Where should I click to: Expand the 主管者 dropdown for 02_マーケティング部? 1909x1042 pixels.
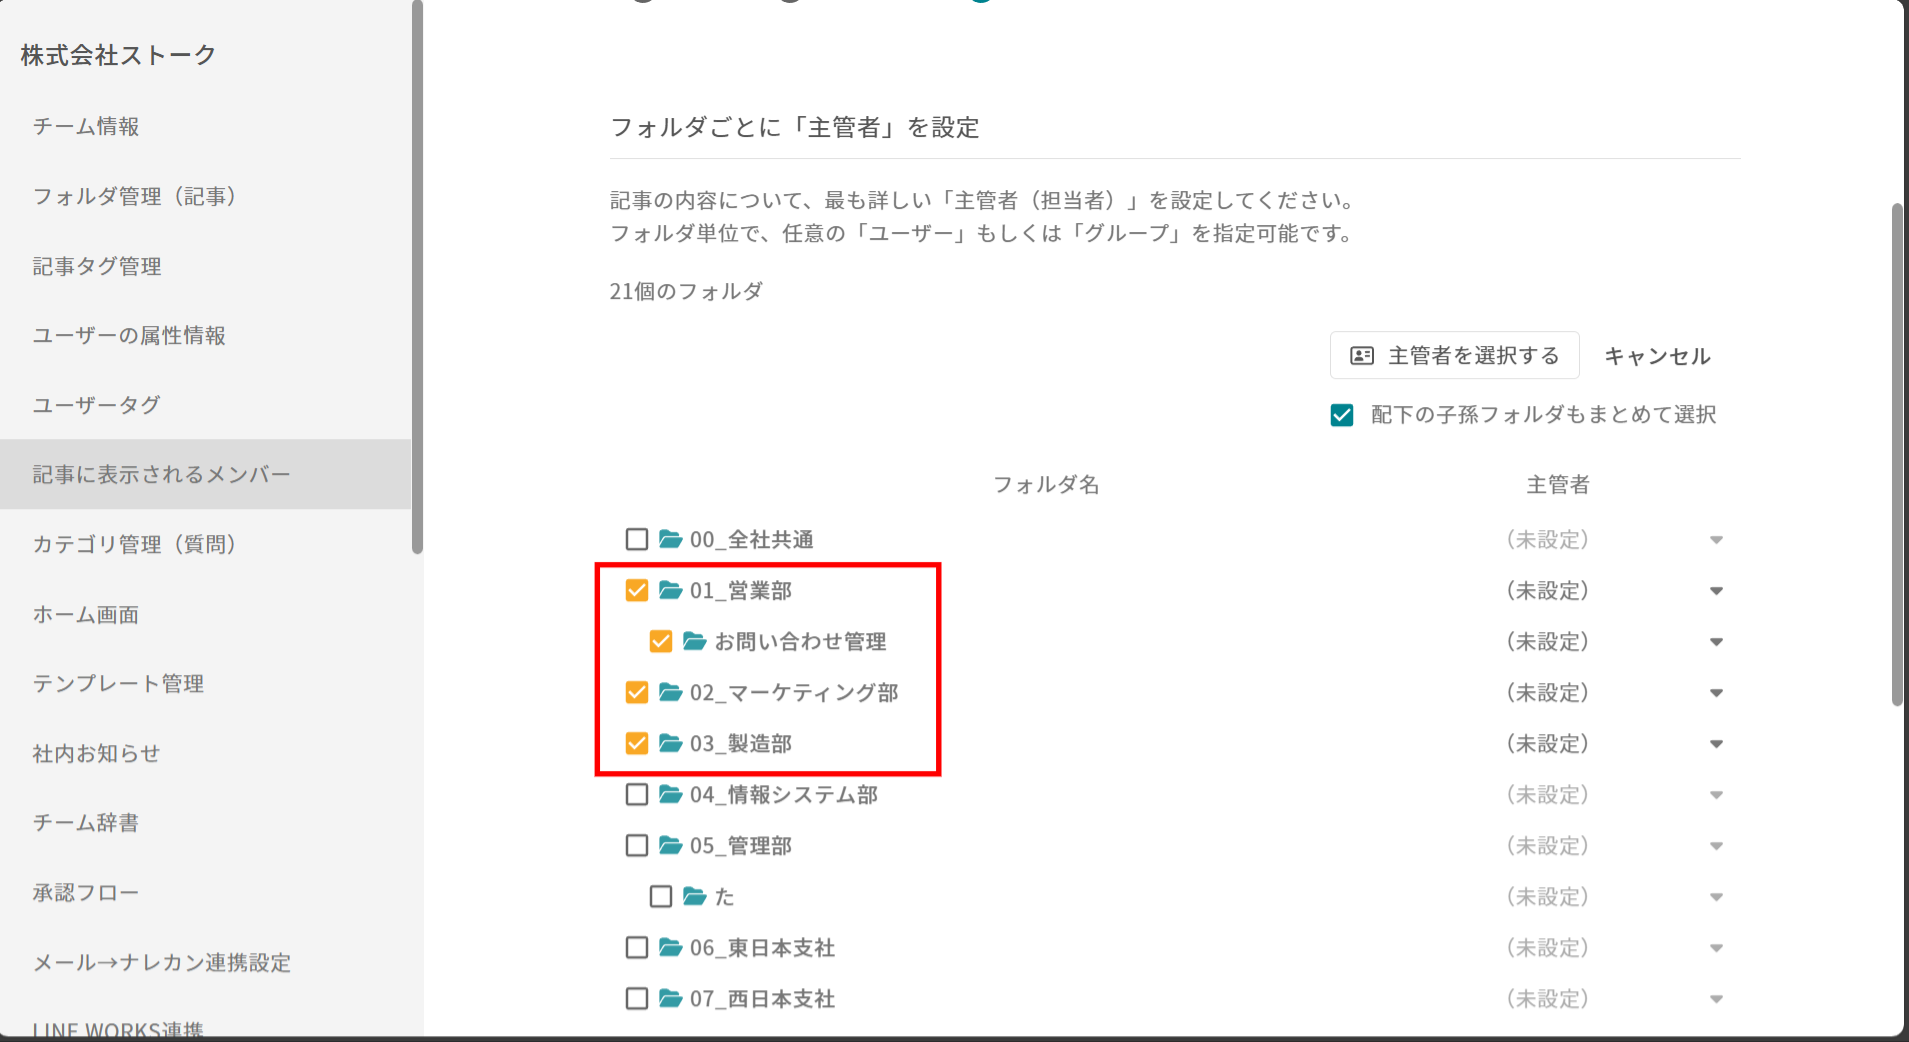tap(1715, 693)
